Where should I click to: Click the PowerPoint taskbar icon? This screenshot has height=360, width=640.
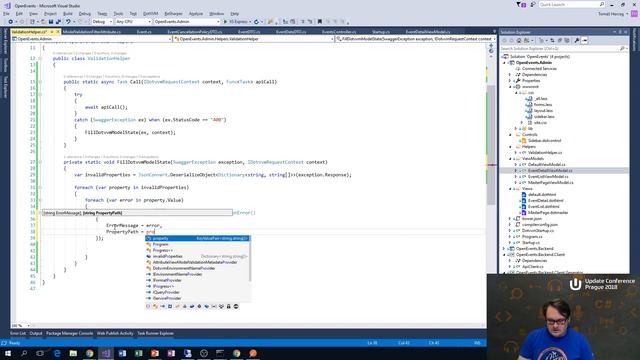coord(155,353)
